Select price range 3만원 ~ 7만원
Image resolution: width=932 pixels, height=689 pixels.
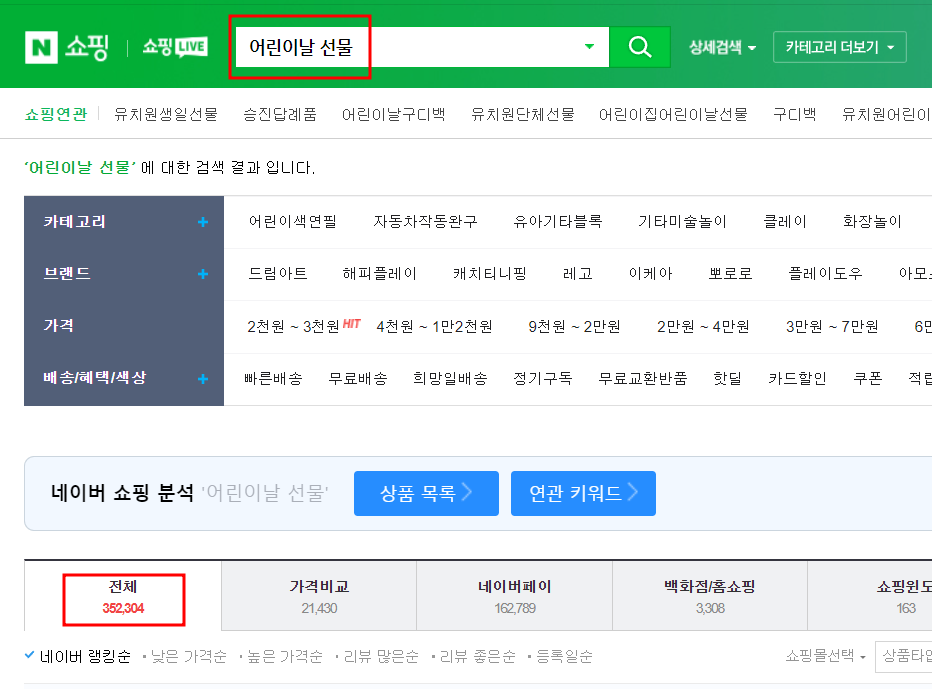pyautogui.click(x=832, y=326)
